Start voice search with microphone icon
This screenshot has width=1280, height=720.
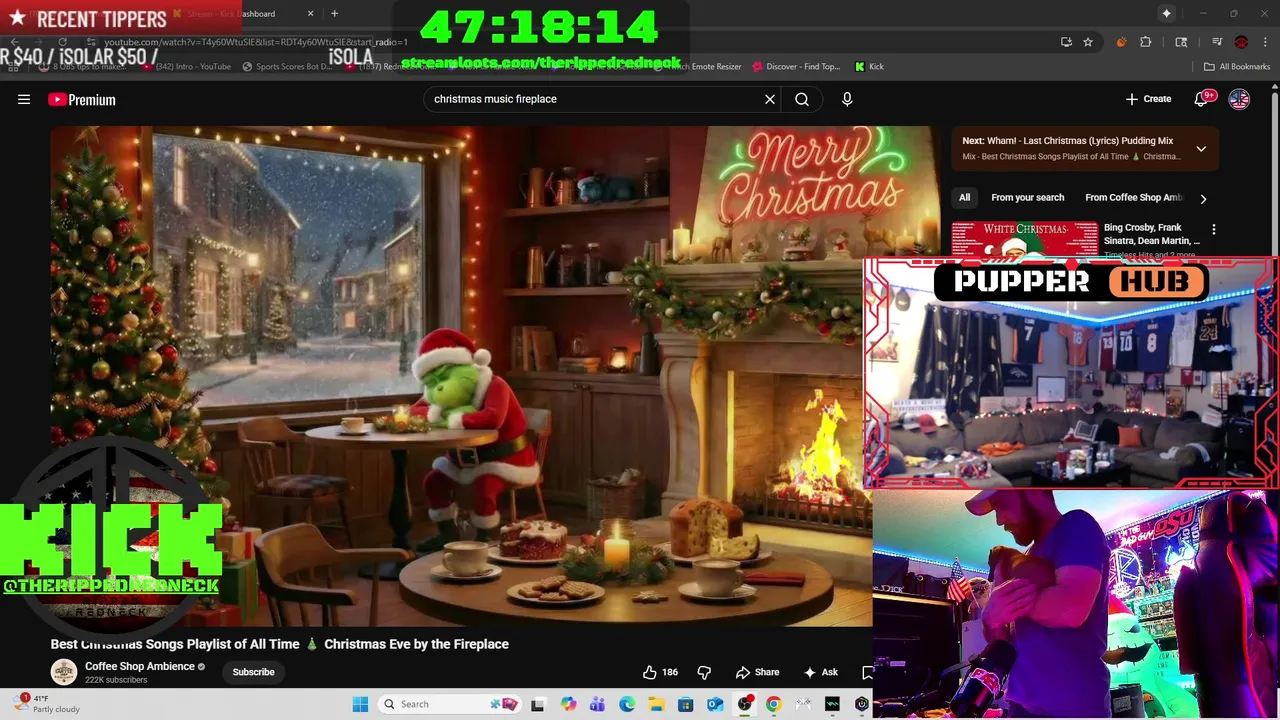[x=847, y=99]
